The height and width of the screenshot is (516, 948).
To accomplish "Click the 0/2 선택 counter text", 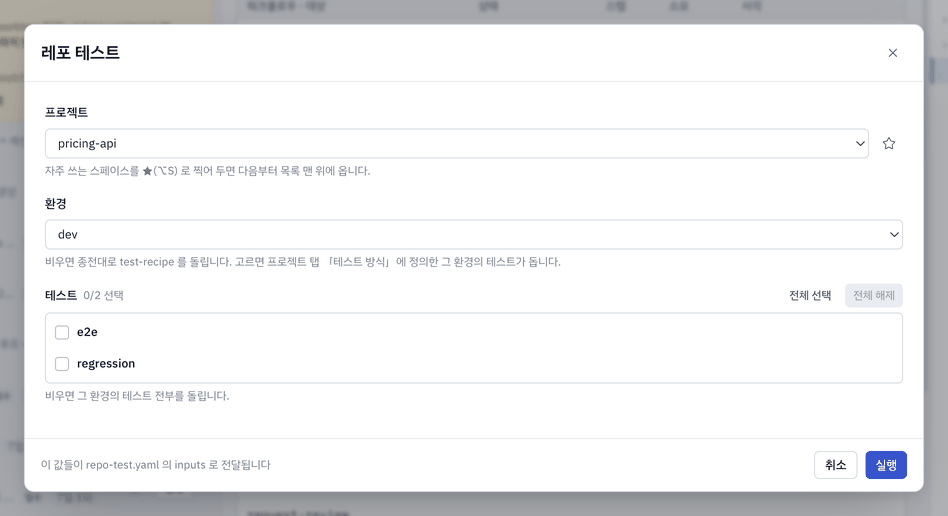I will coord(103,295).
